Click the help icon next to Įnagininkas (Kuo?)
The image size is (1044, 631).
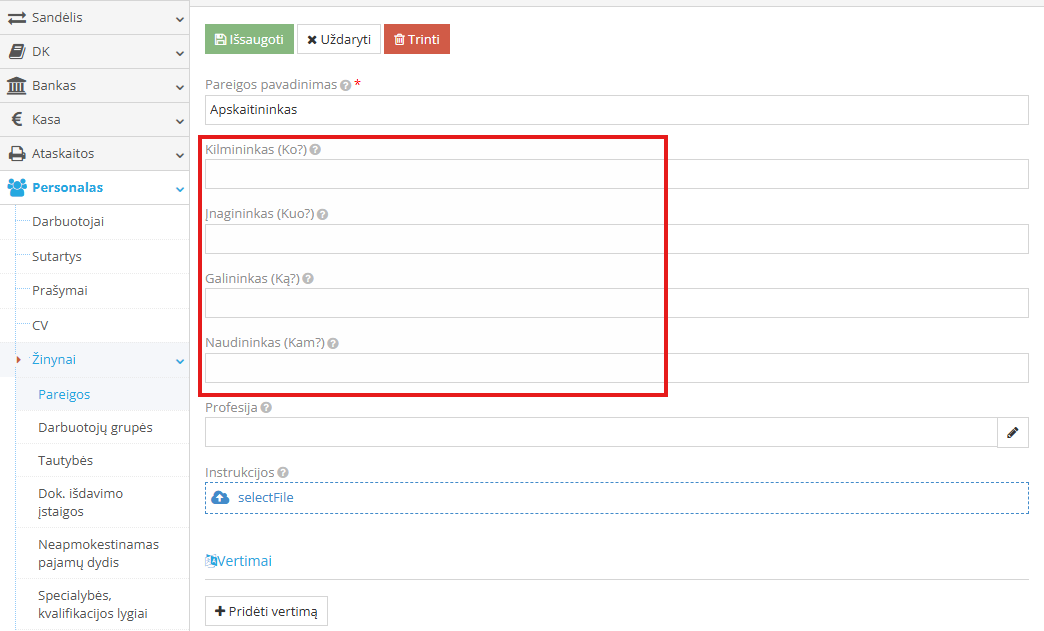322,214
